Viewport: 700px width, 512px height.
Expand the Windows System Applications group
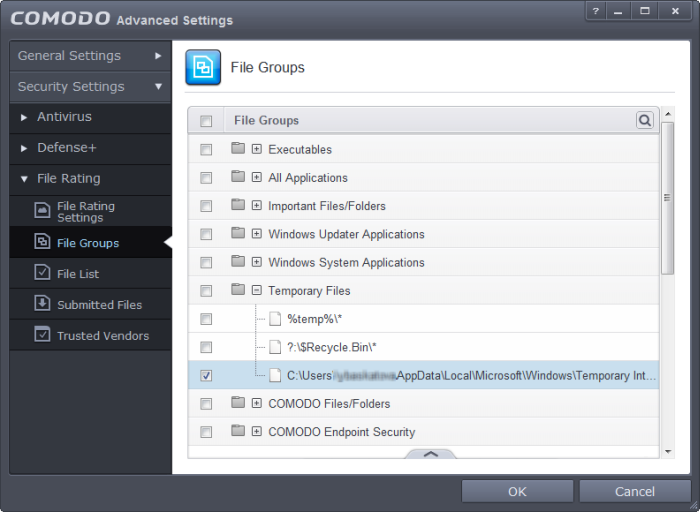[x=256, y=262]
